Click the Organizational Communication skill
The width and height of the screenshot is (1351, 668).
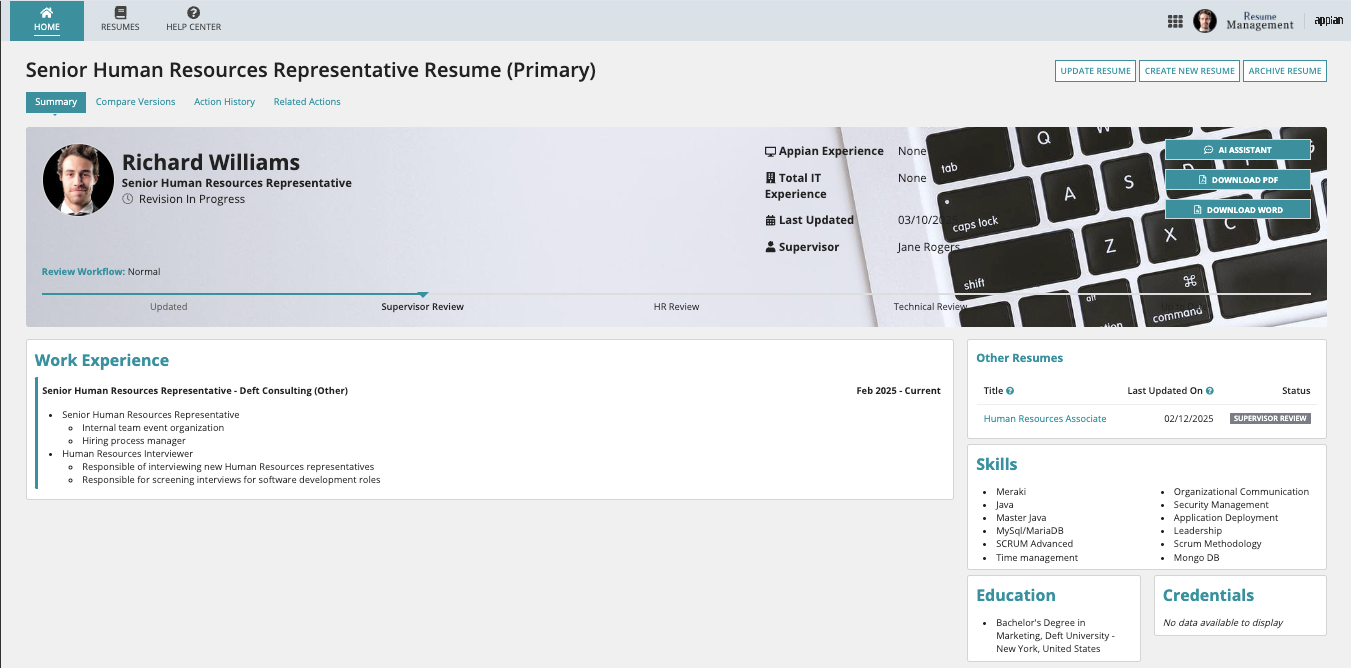1241,492
